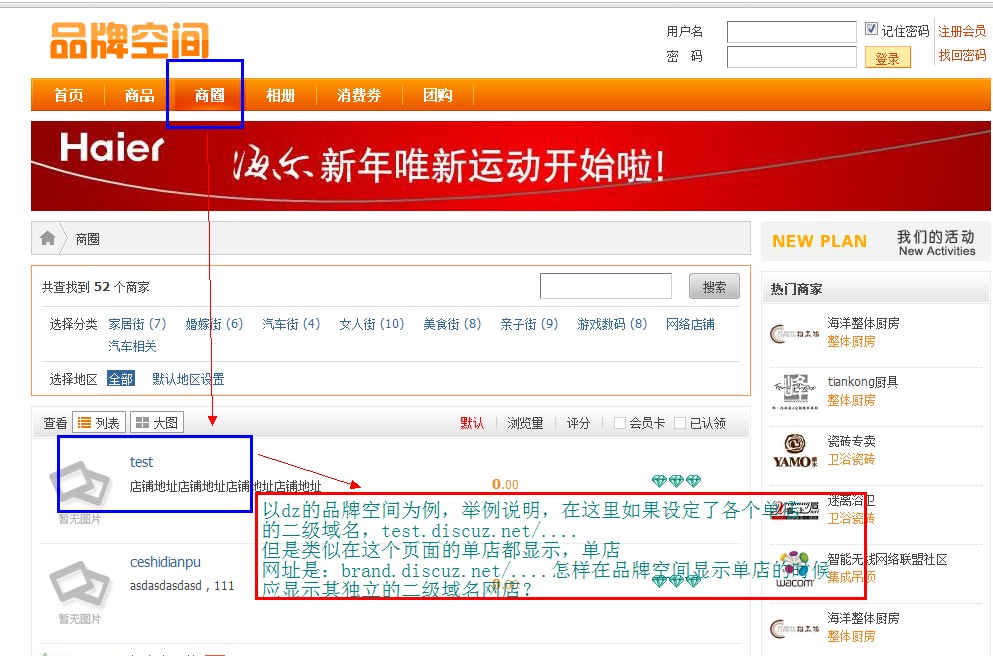Viewport: 993px width, 656px height.
Task: Click the 共查找到 52 个商家 text
Action: pyautogui.click(x=96, y=287)
